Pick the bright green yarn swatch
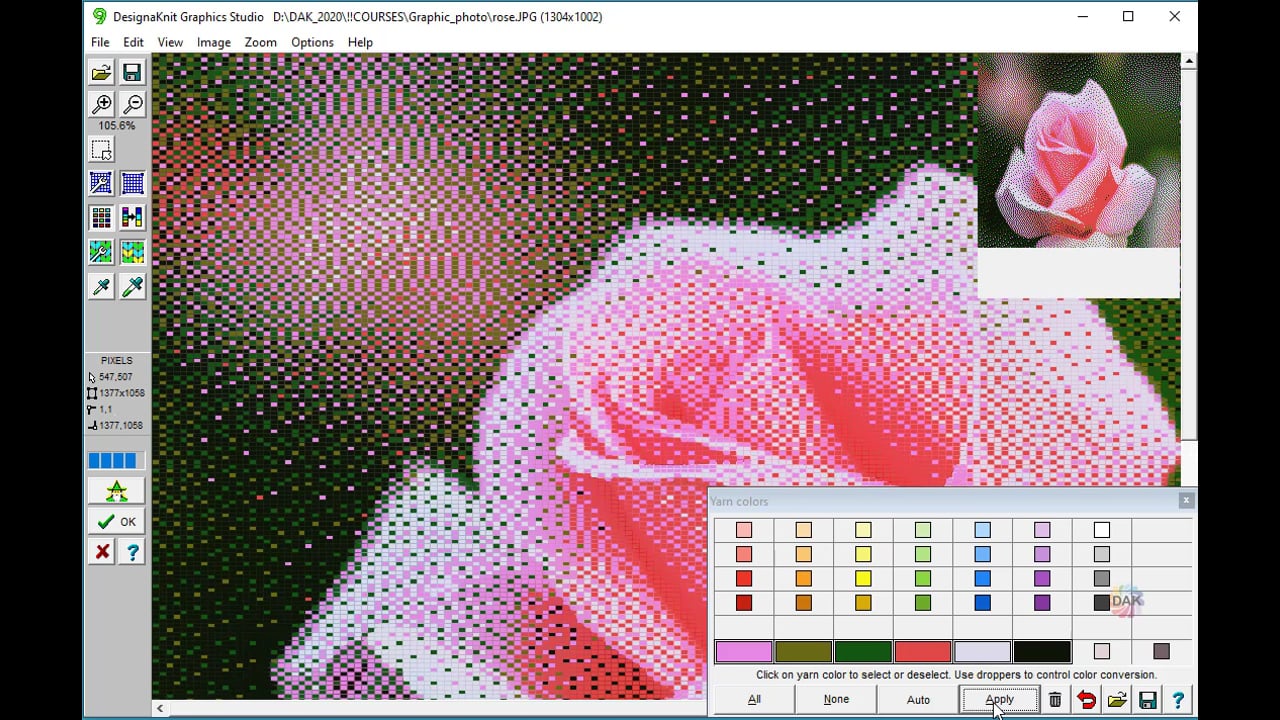 [922, 578]
